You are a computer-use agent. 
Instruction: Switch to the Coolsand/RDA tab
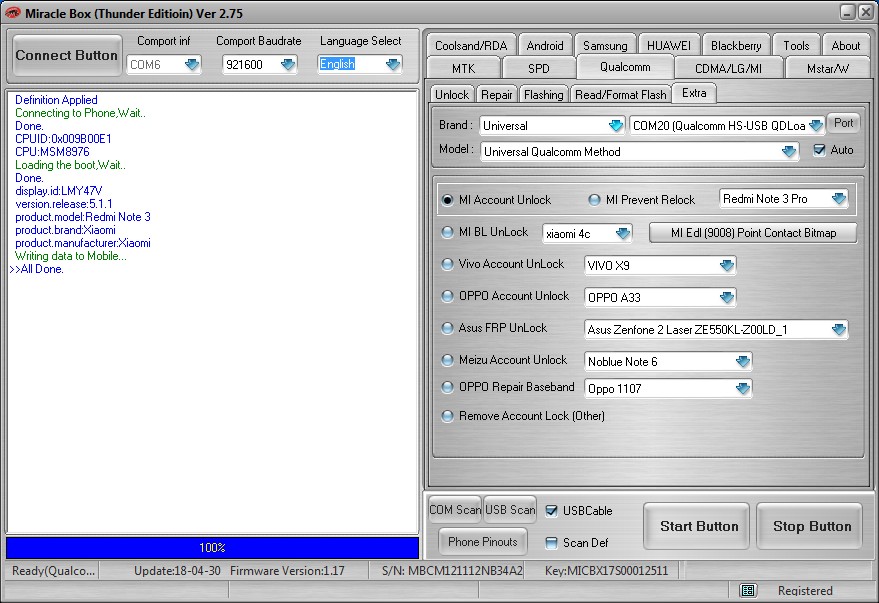coord(471,45)
